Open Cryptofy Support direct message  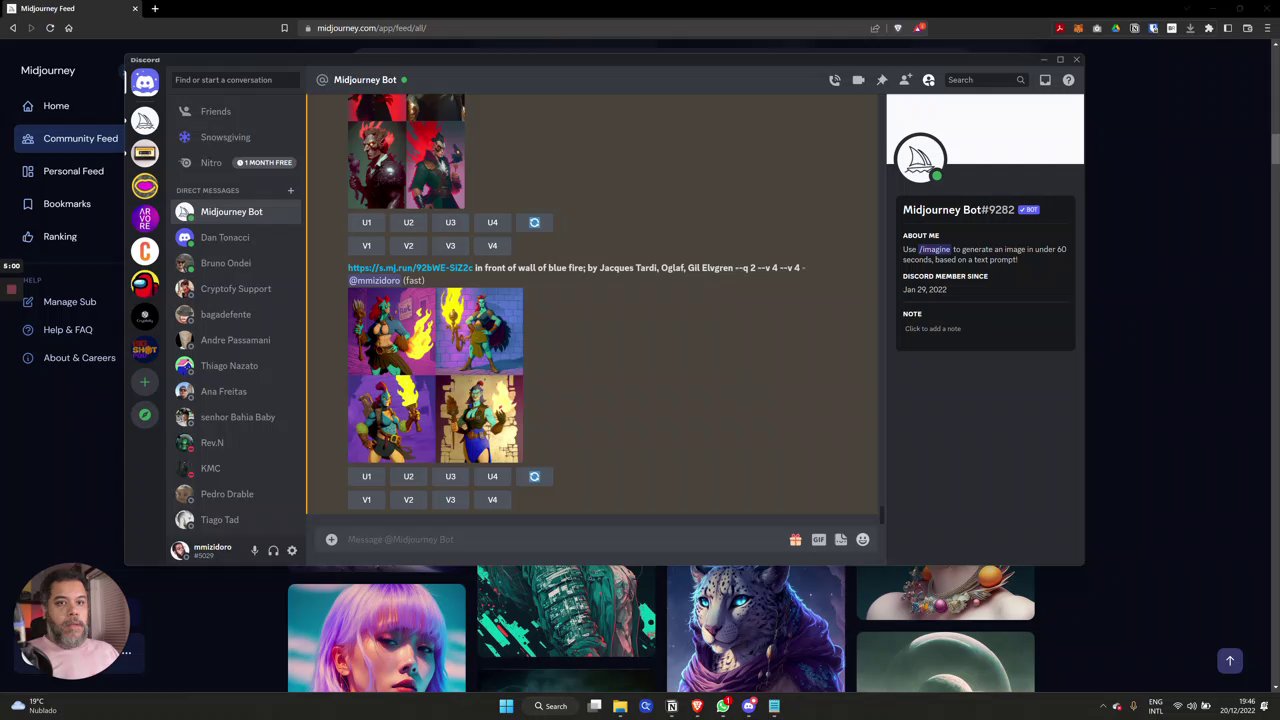point(235,289)
